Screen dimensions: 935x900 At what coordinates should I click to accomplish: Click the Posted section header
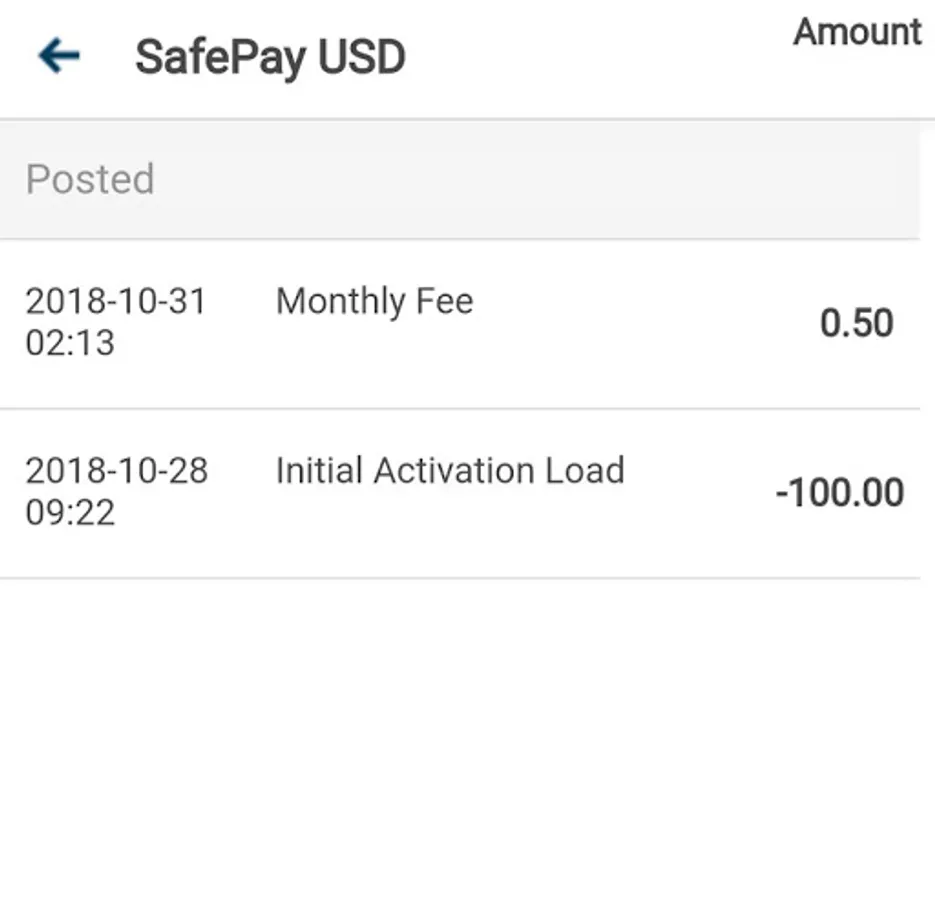pos(90,179)
